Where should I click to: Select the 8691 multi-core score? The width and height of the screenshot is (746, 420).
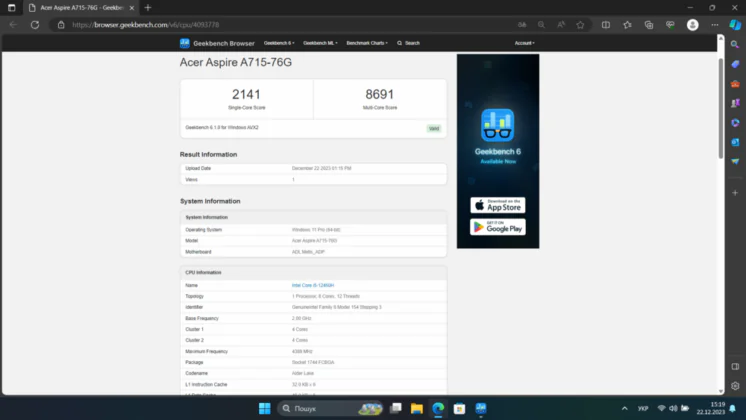379,94
